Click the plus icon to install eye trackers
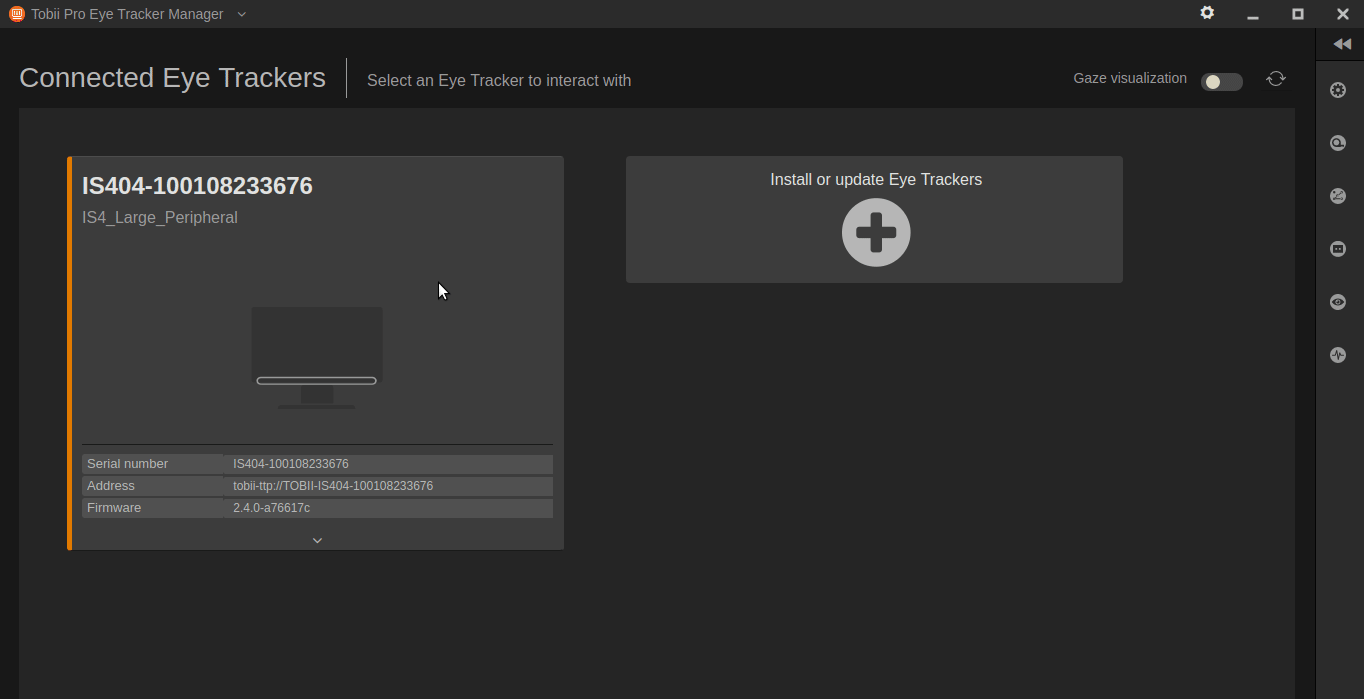This screenshot has width=1364, height=699. [x=876, y=232]
